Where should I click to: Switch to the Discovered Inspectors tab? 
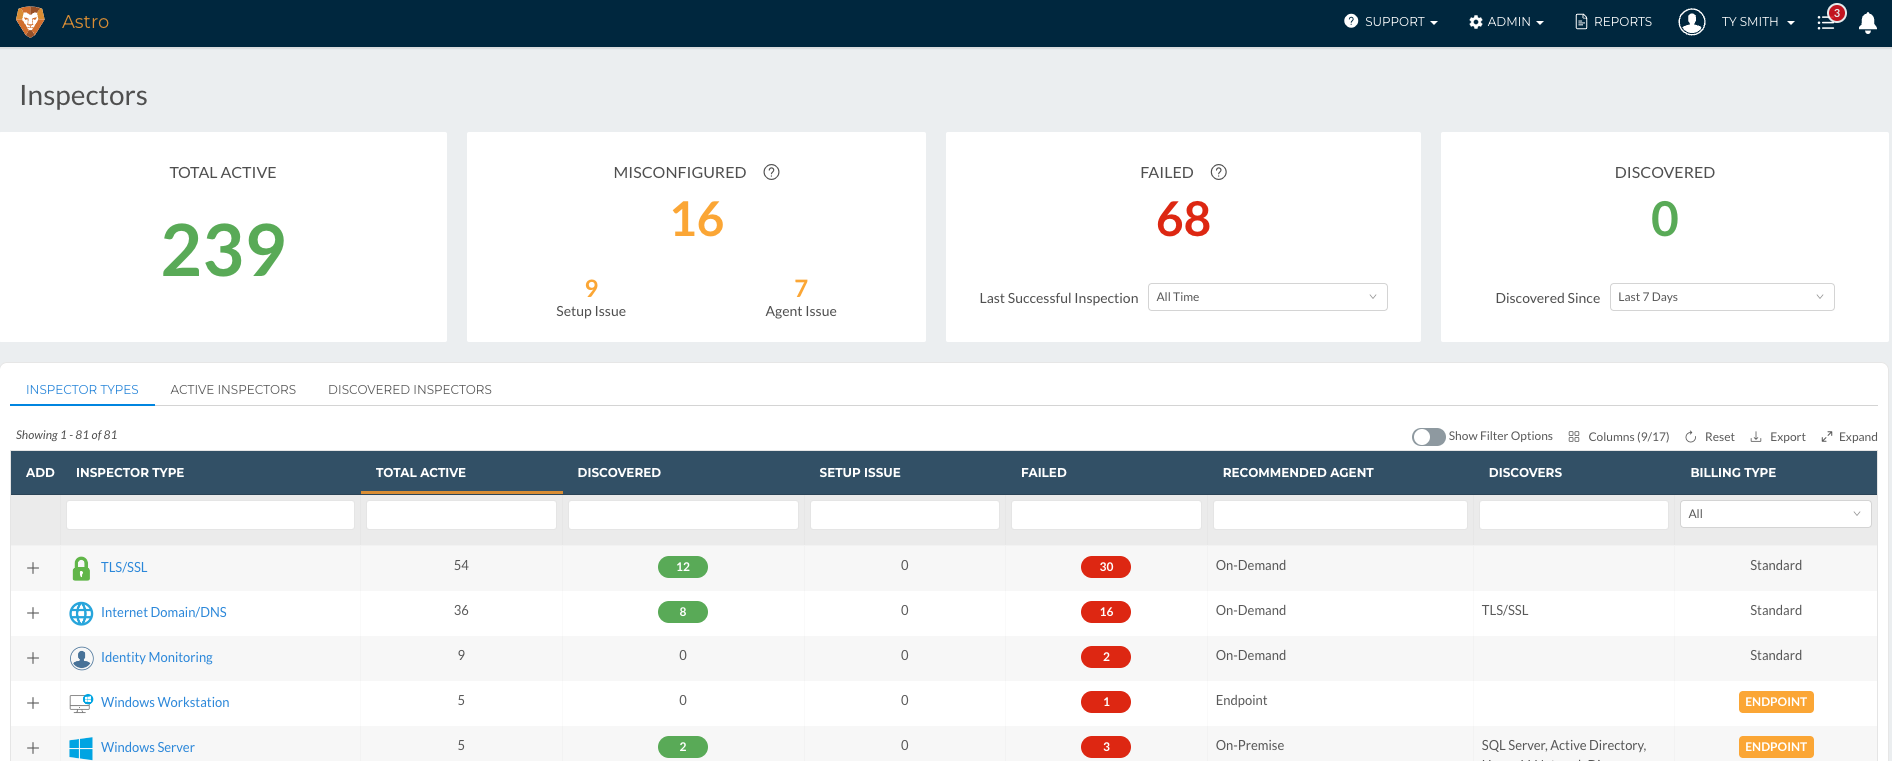tap(409, 390)
